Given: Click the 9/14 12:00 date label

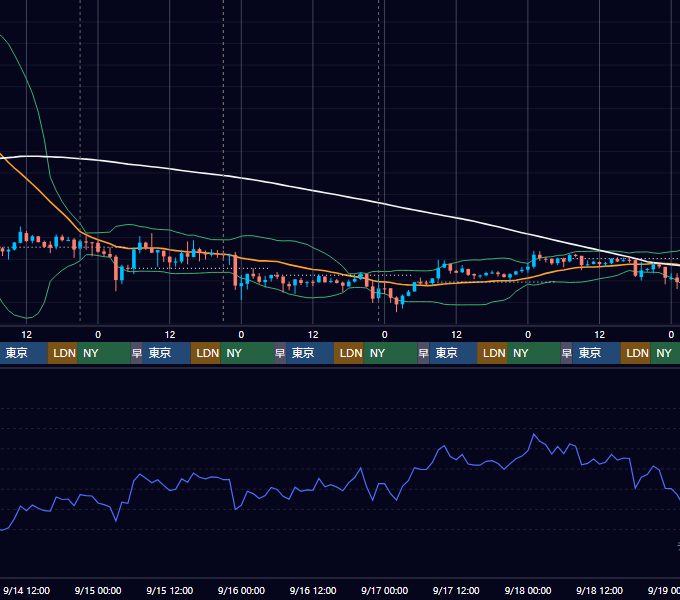Looking at the screenshot, I should click(x=26, y=590).
